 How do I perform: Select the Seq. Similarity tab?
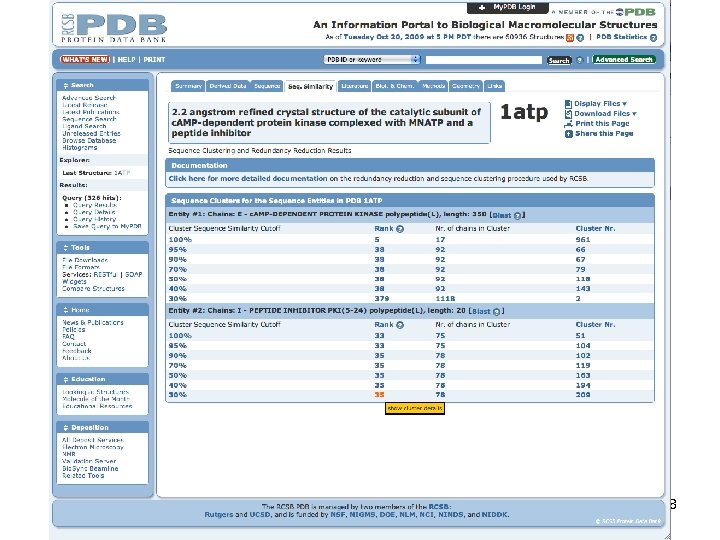[x=311, y=86]
